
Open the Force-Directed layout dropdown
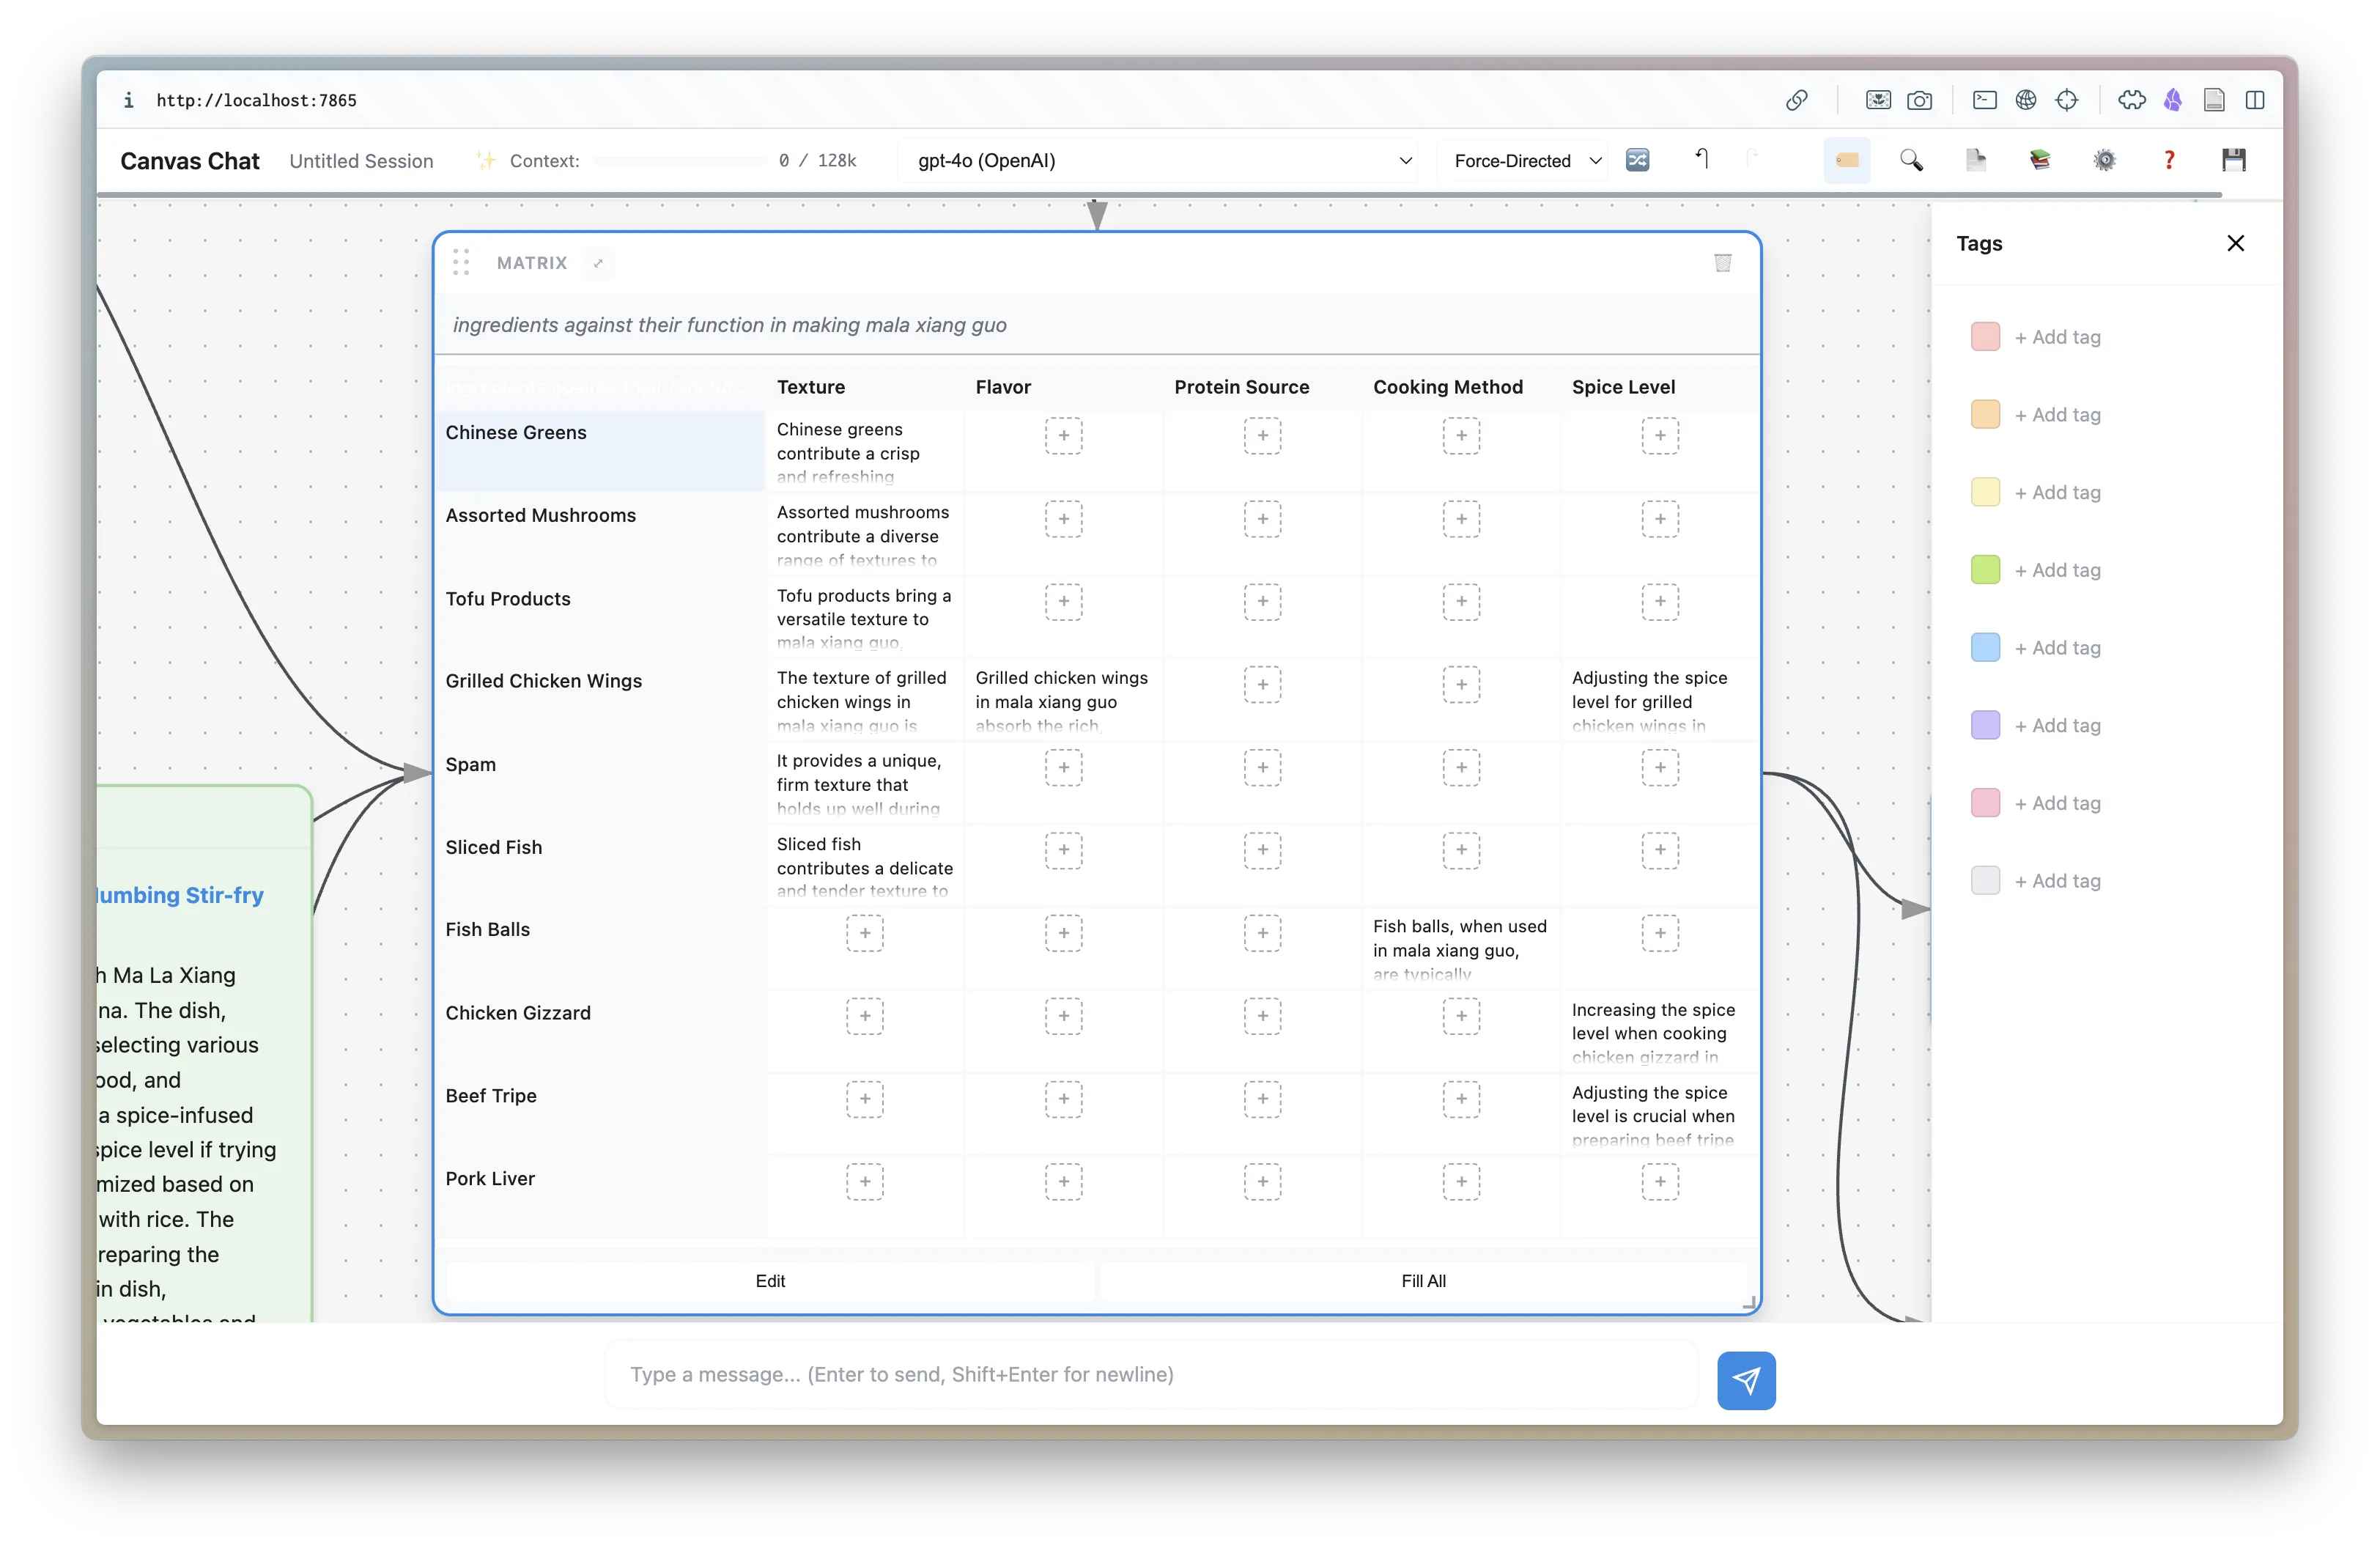pyautogui.click(x=1524, y=160)
